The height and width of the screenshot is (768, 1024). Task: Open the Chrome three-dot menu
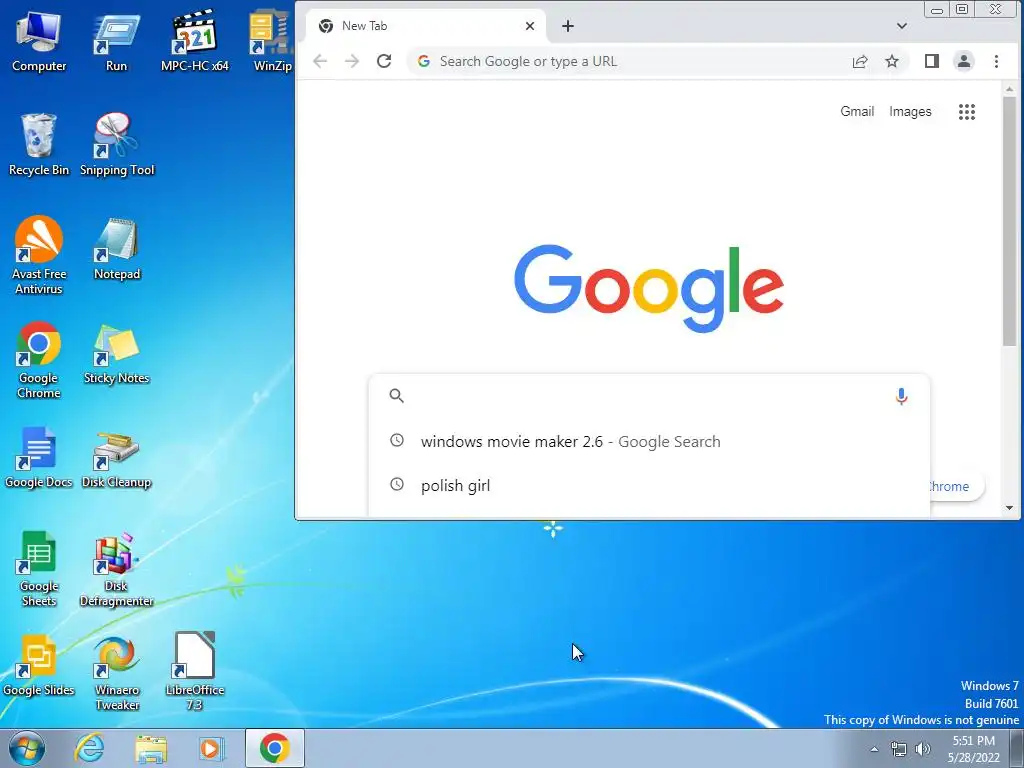pyautogui.click(x=996, y=61)
